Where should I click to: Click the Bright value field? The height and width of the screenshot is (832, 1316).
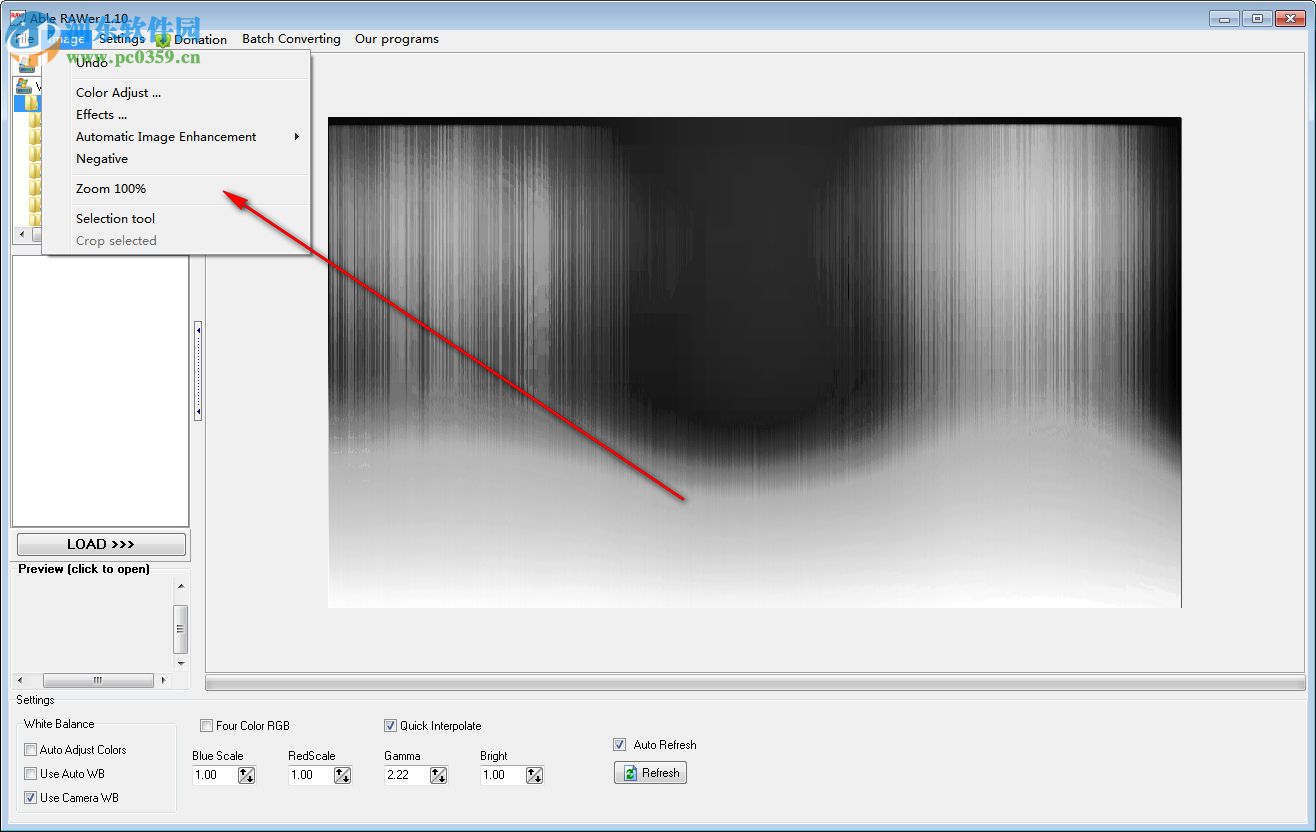click(x=503, y=775)
